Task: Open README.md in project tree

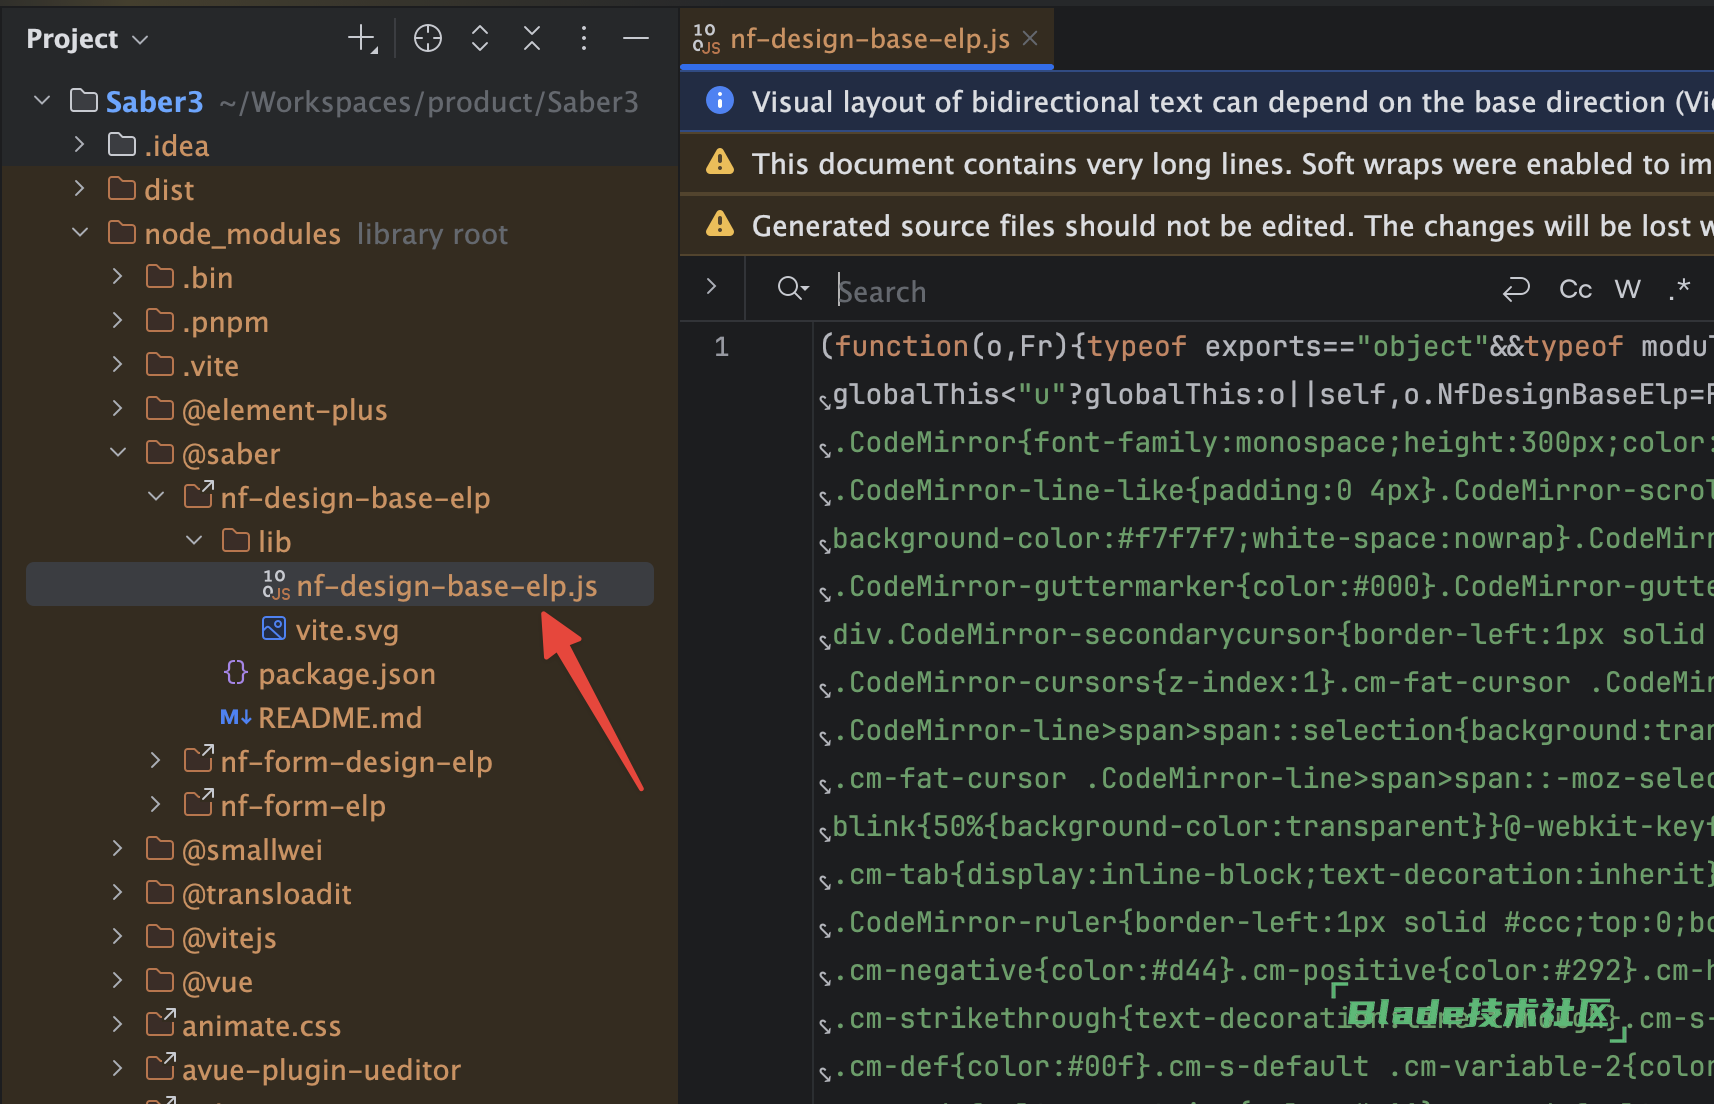Action: [x=340, y=718]
